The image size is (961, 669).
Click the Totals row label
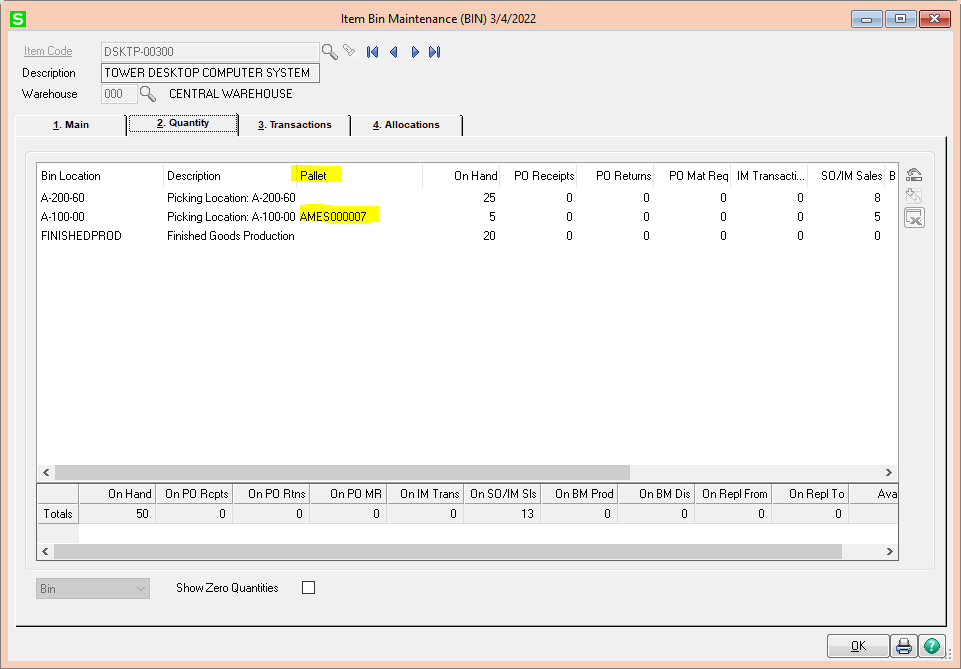tap(58, 514)
